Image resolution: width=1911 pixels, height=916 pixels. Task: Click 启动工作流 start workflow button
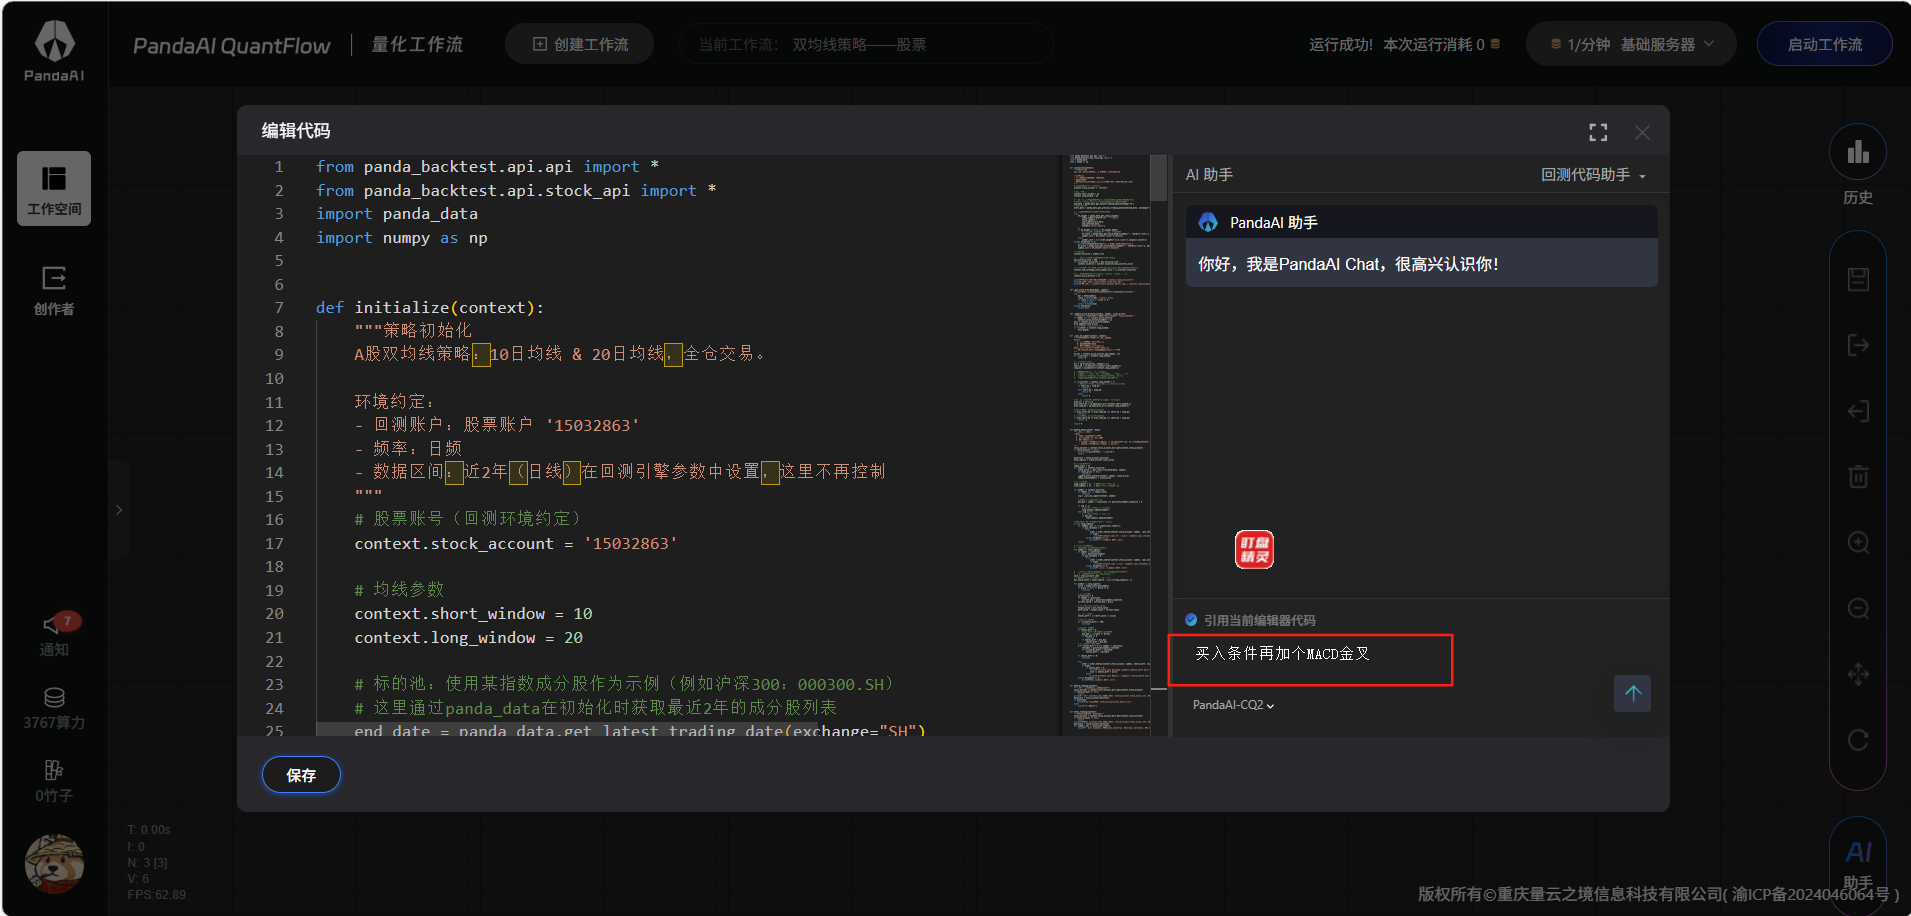1824,44
